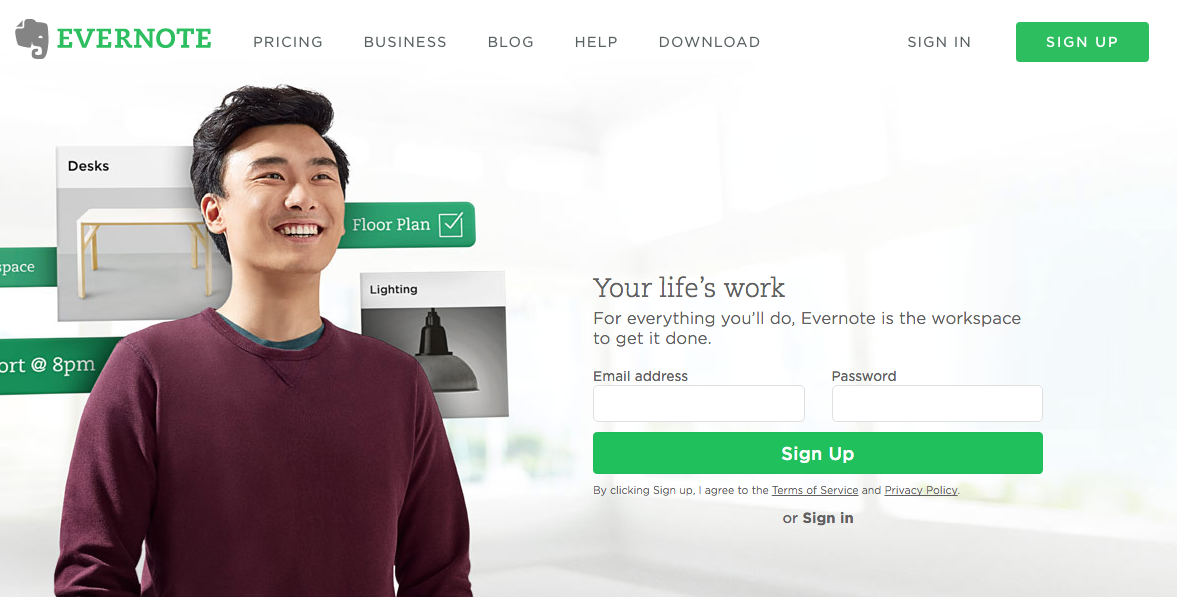Focus the Password field
The image size is (1177, 597).
937,403
